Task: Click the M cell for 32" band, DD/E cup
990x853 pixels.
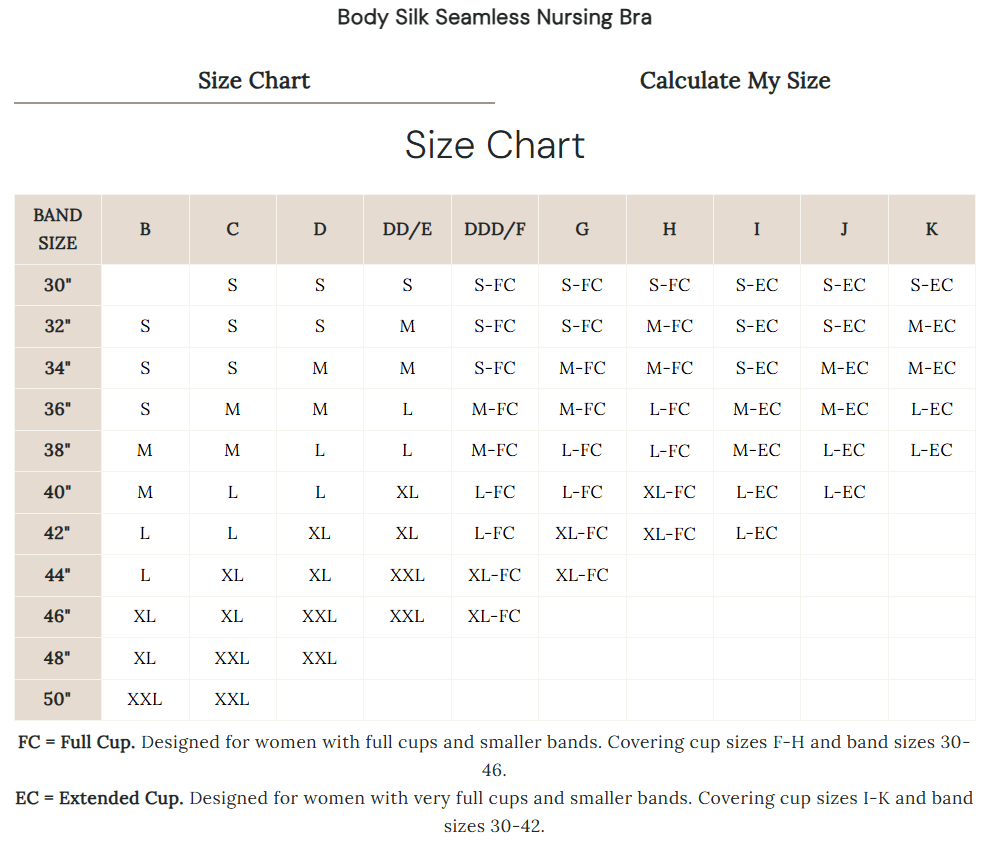Action: pos(407,326)
